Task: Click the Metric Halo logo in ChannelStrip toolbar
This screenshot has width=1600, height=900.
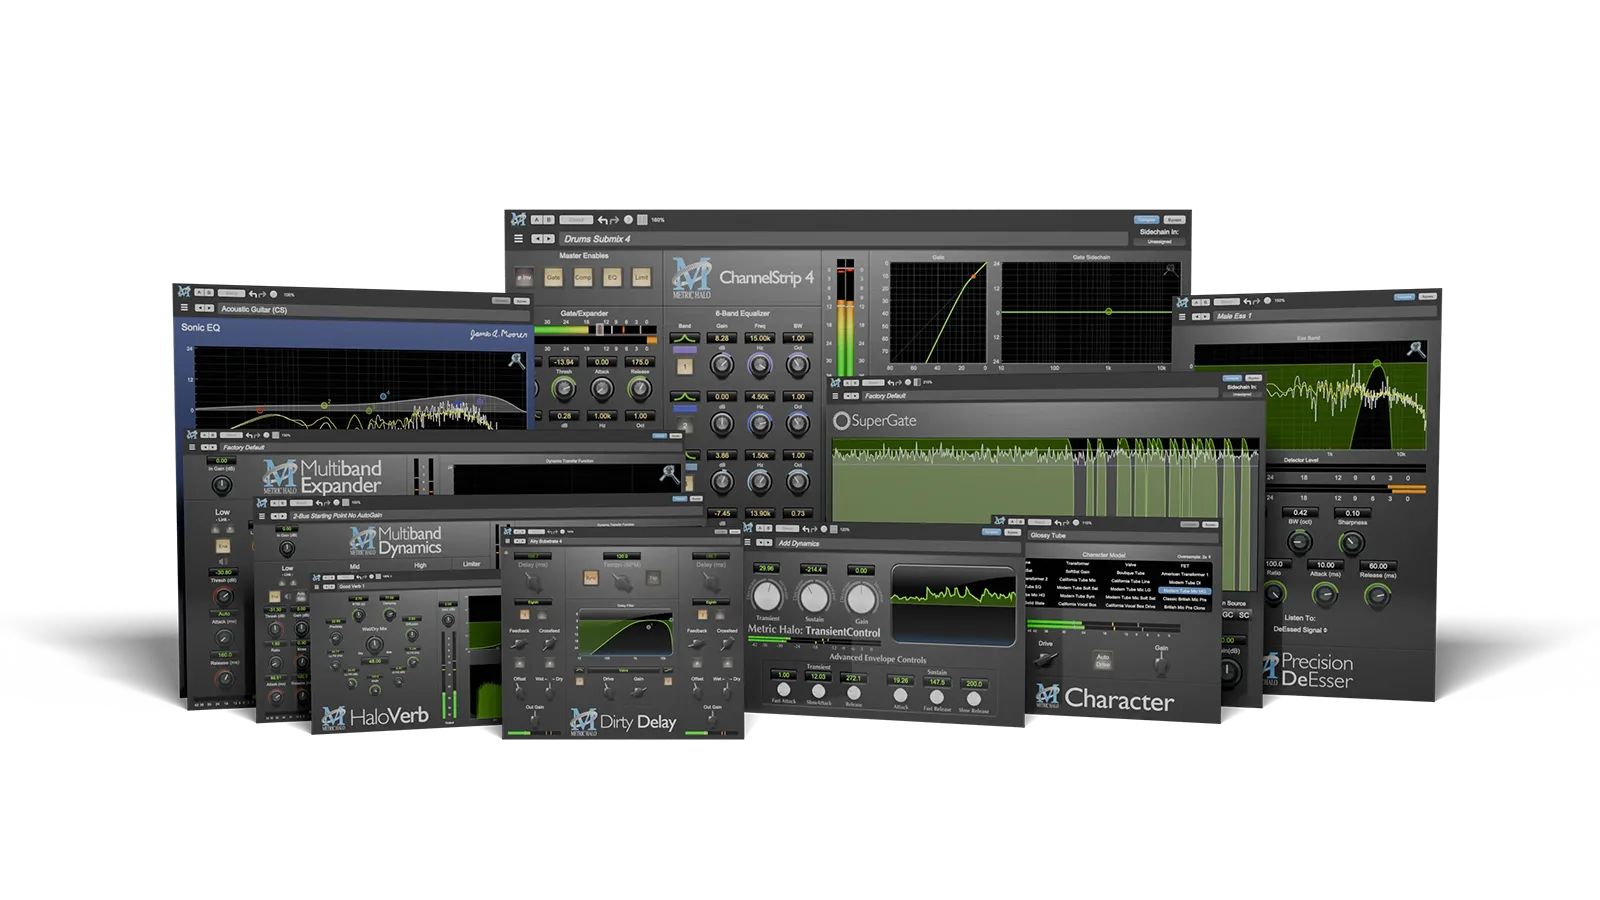Action: 518,219
